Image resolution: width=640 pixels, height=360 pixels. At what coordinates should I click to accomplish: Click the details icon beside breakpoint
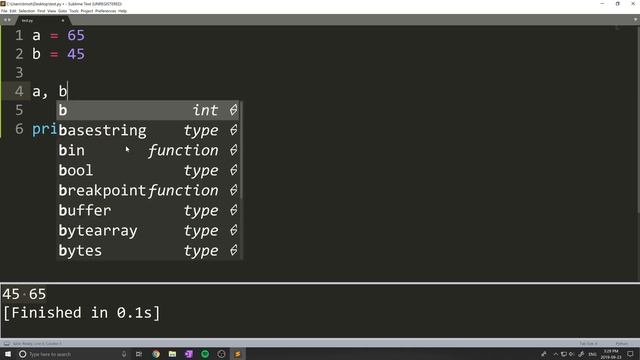[233, 190]
